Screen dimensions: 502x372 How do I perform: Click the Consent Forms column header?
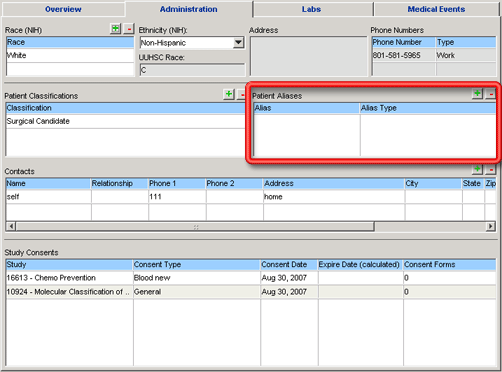click(450, 265)
